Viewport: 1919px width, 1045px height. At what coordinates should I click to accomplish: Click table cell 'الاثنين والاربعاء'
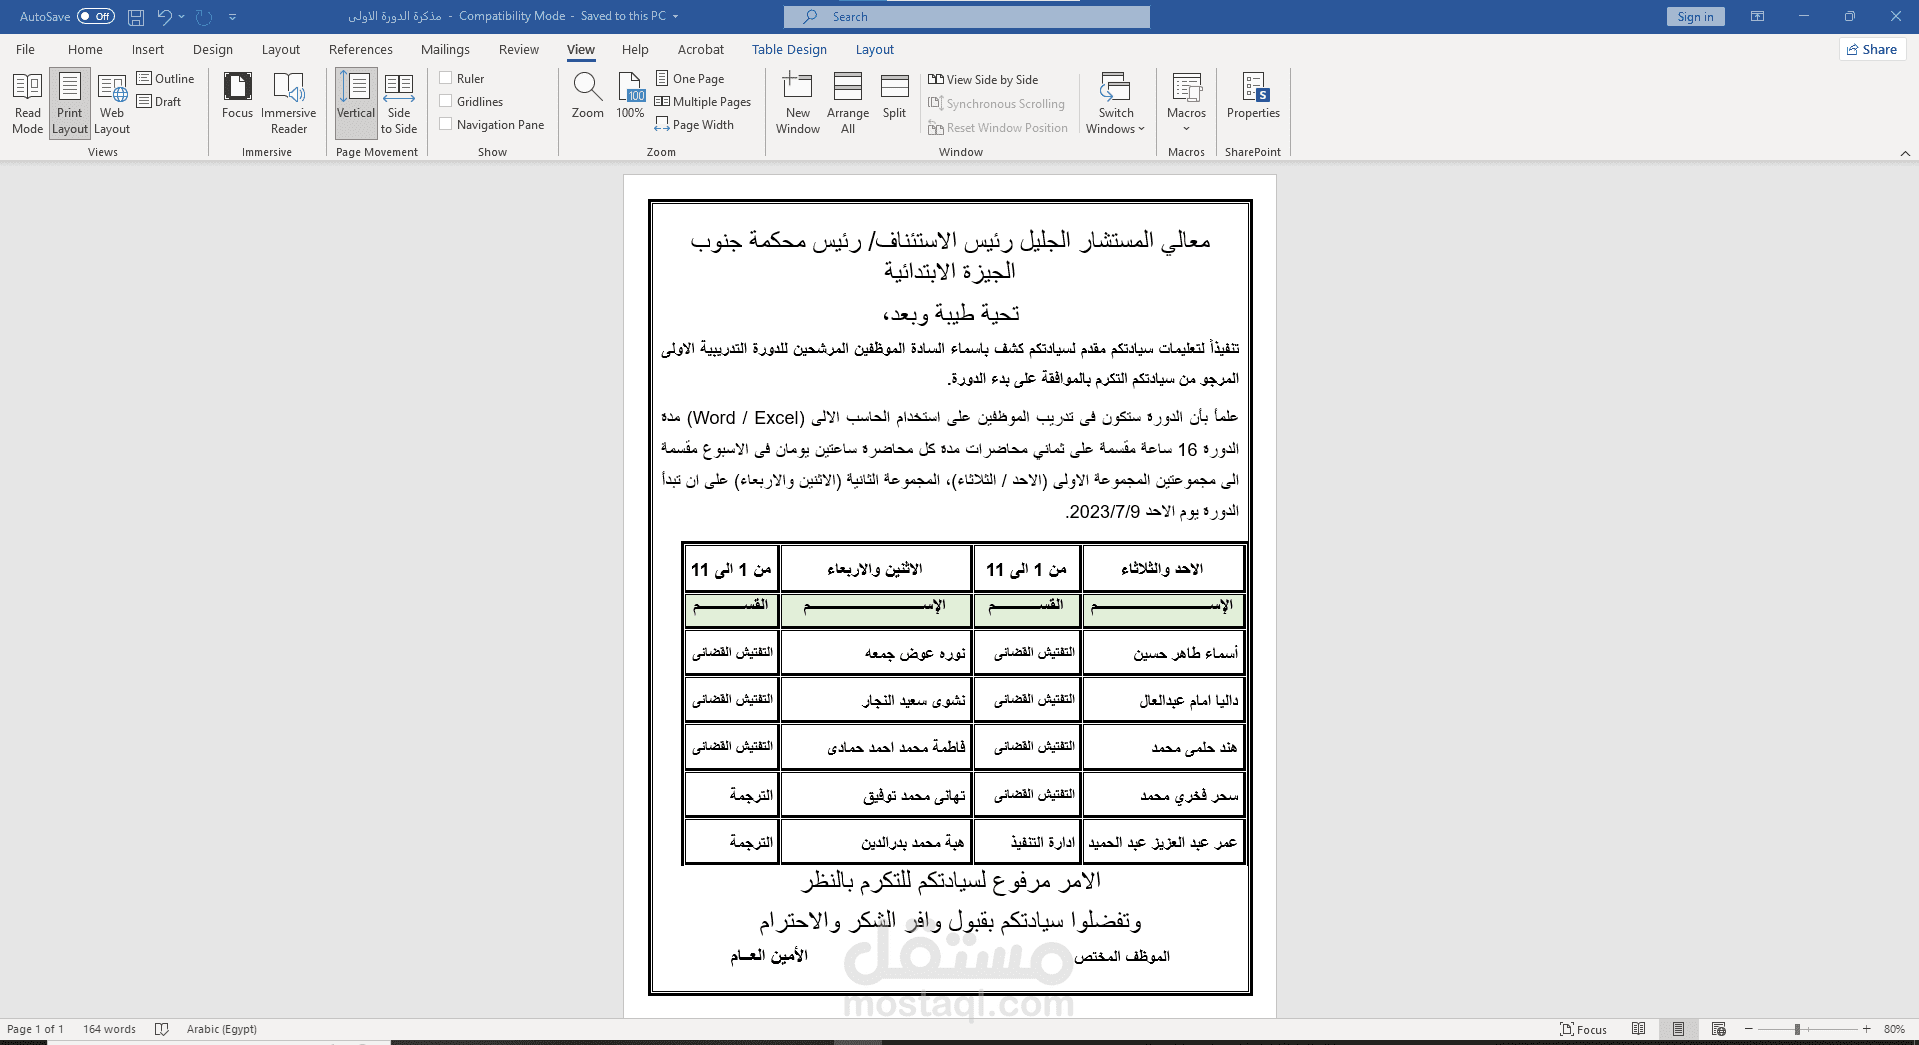875,568
